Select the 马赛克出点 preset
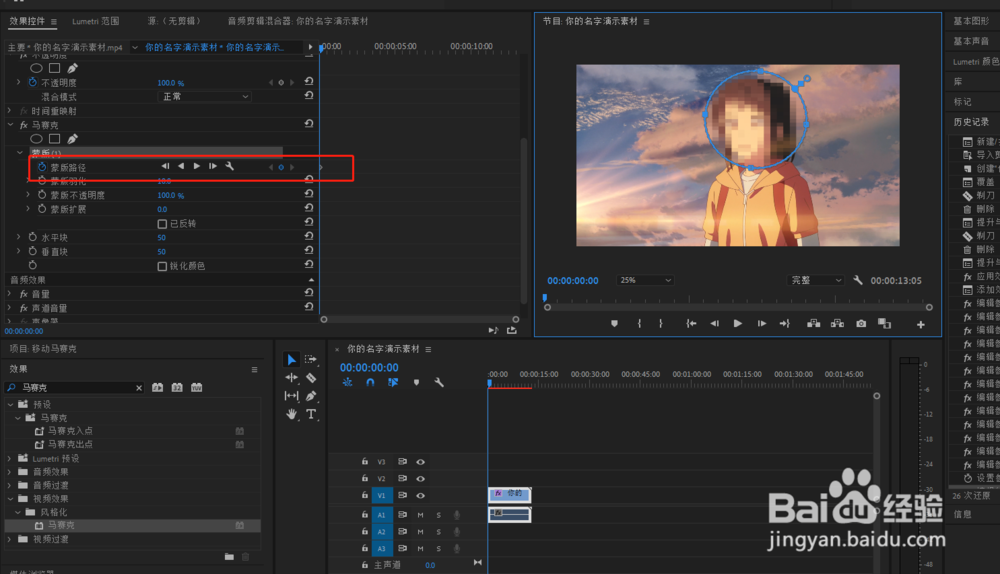 coord(70,445)
